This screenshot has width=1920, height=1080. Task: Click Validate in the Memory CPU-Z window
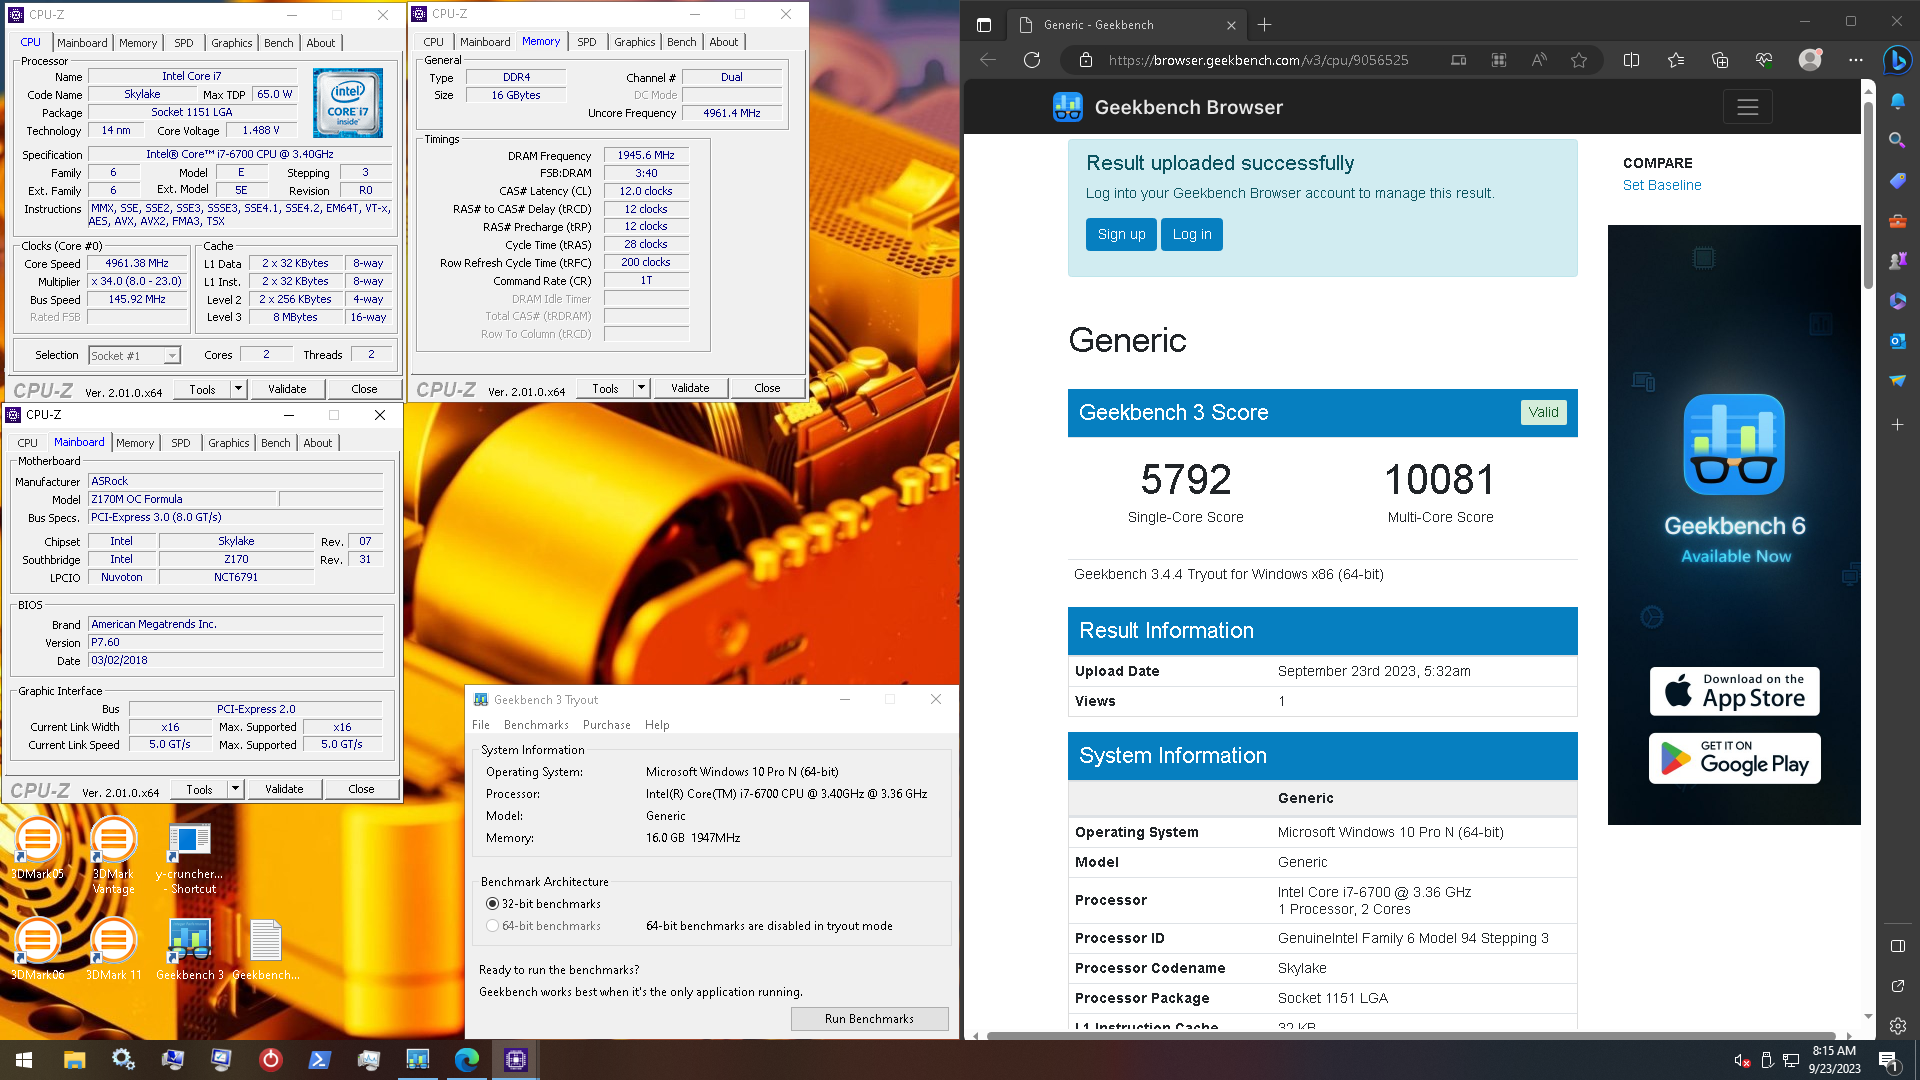point(690,388)
